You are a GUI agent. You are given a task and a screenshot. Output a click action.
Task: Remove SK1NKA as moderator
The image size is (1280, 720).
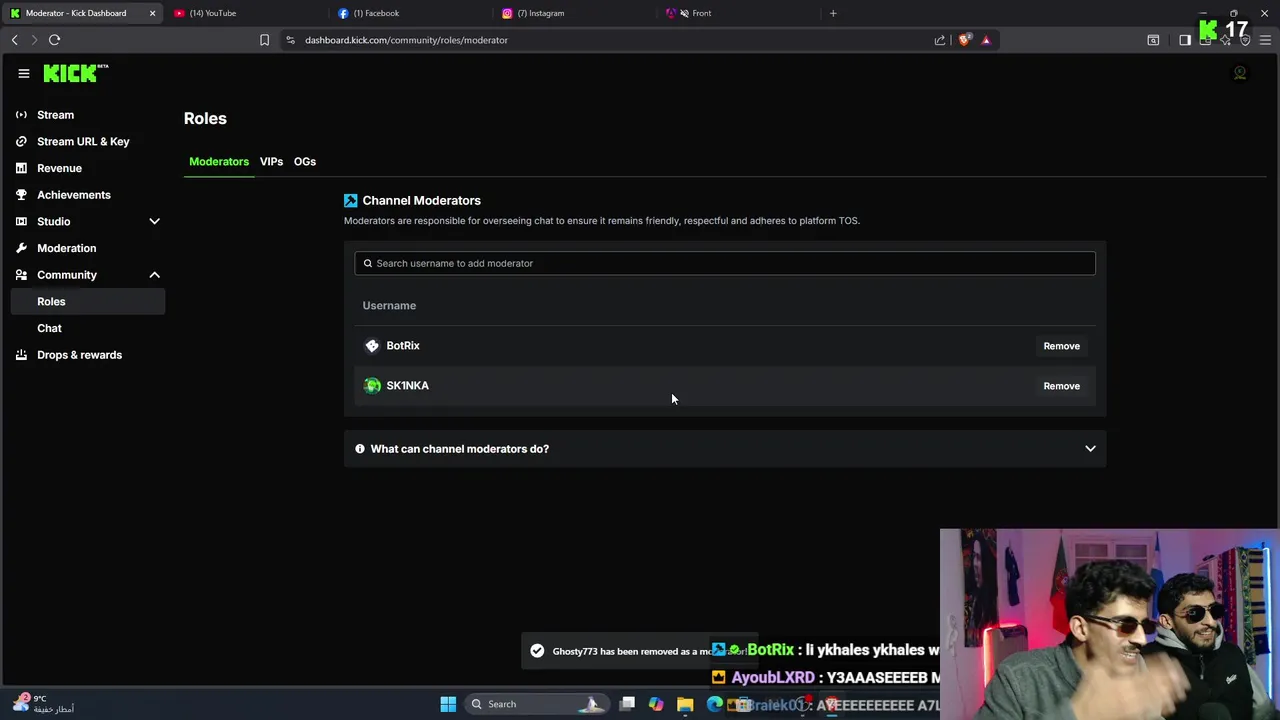coord(1061,386)
